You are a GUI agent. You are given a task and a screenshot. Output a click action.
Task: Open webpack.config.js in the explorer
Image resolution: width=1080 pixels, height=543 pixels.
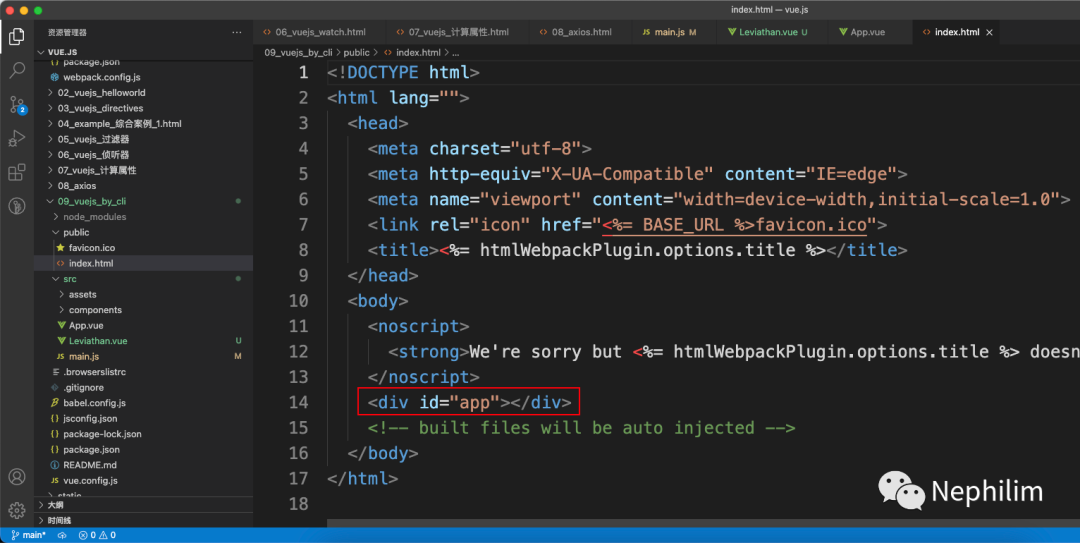(x=102, y=77)
